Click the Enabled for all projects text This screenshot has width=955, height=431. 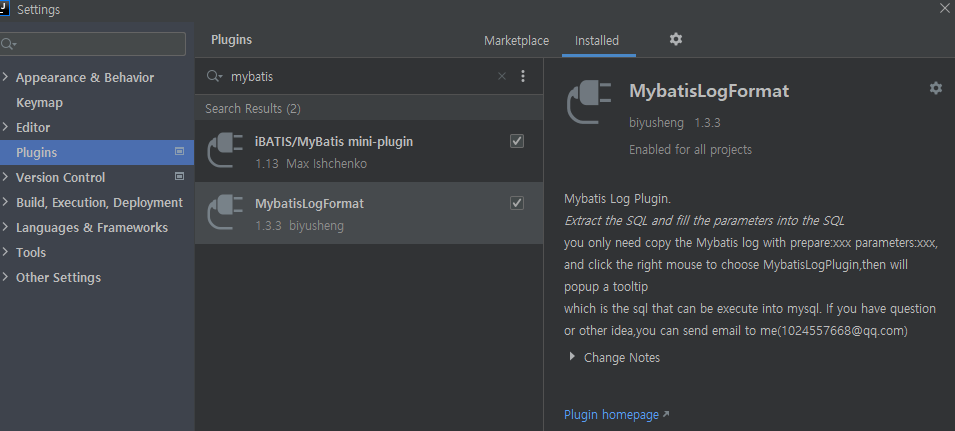(x=690, y=150)
